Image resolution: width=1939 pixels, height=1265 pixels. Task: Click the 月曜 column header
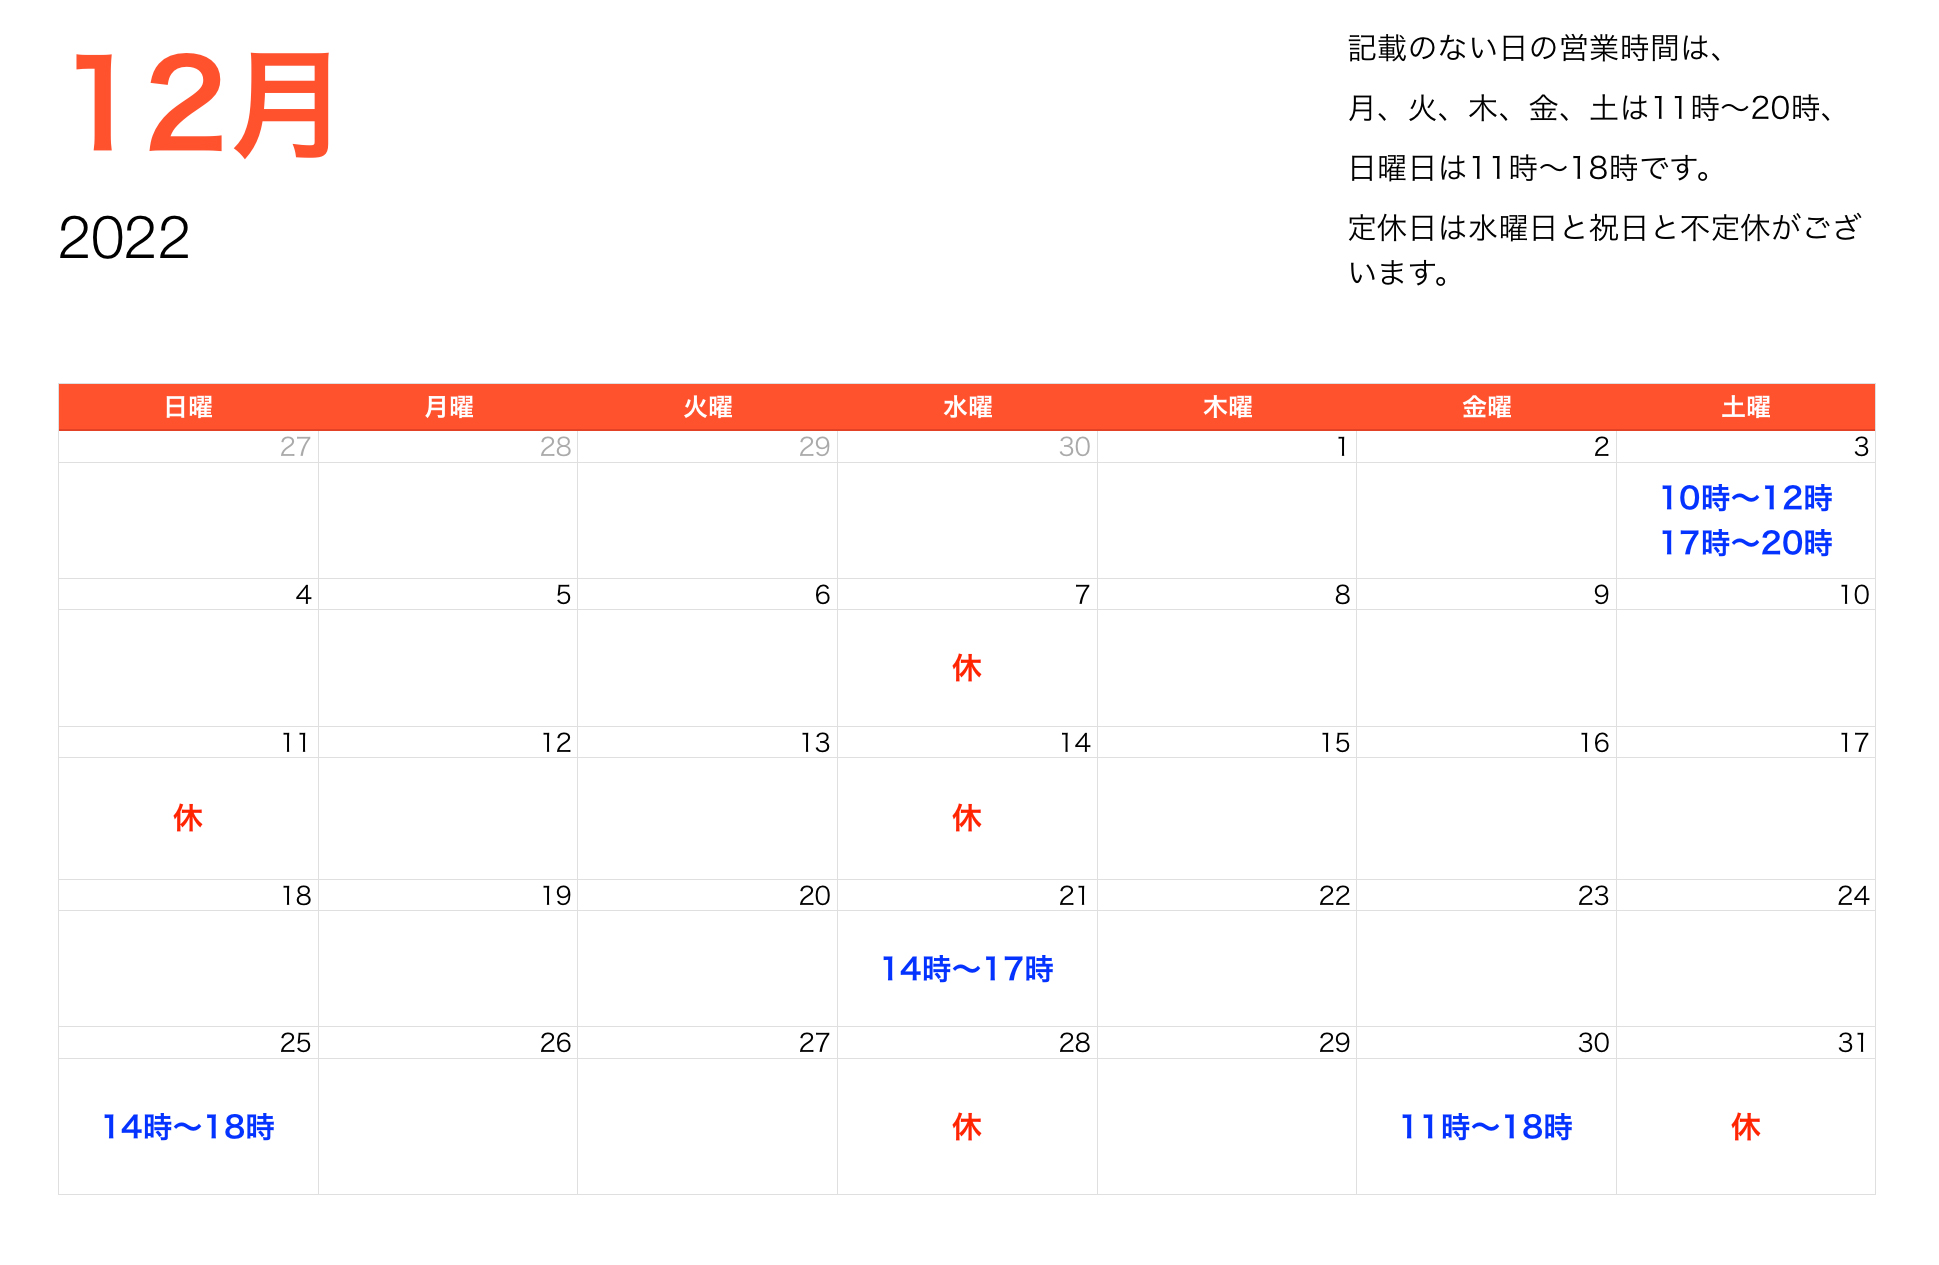click(x=448, y=407)
